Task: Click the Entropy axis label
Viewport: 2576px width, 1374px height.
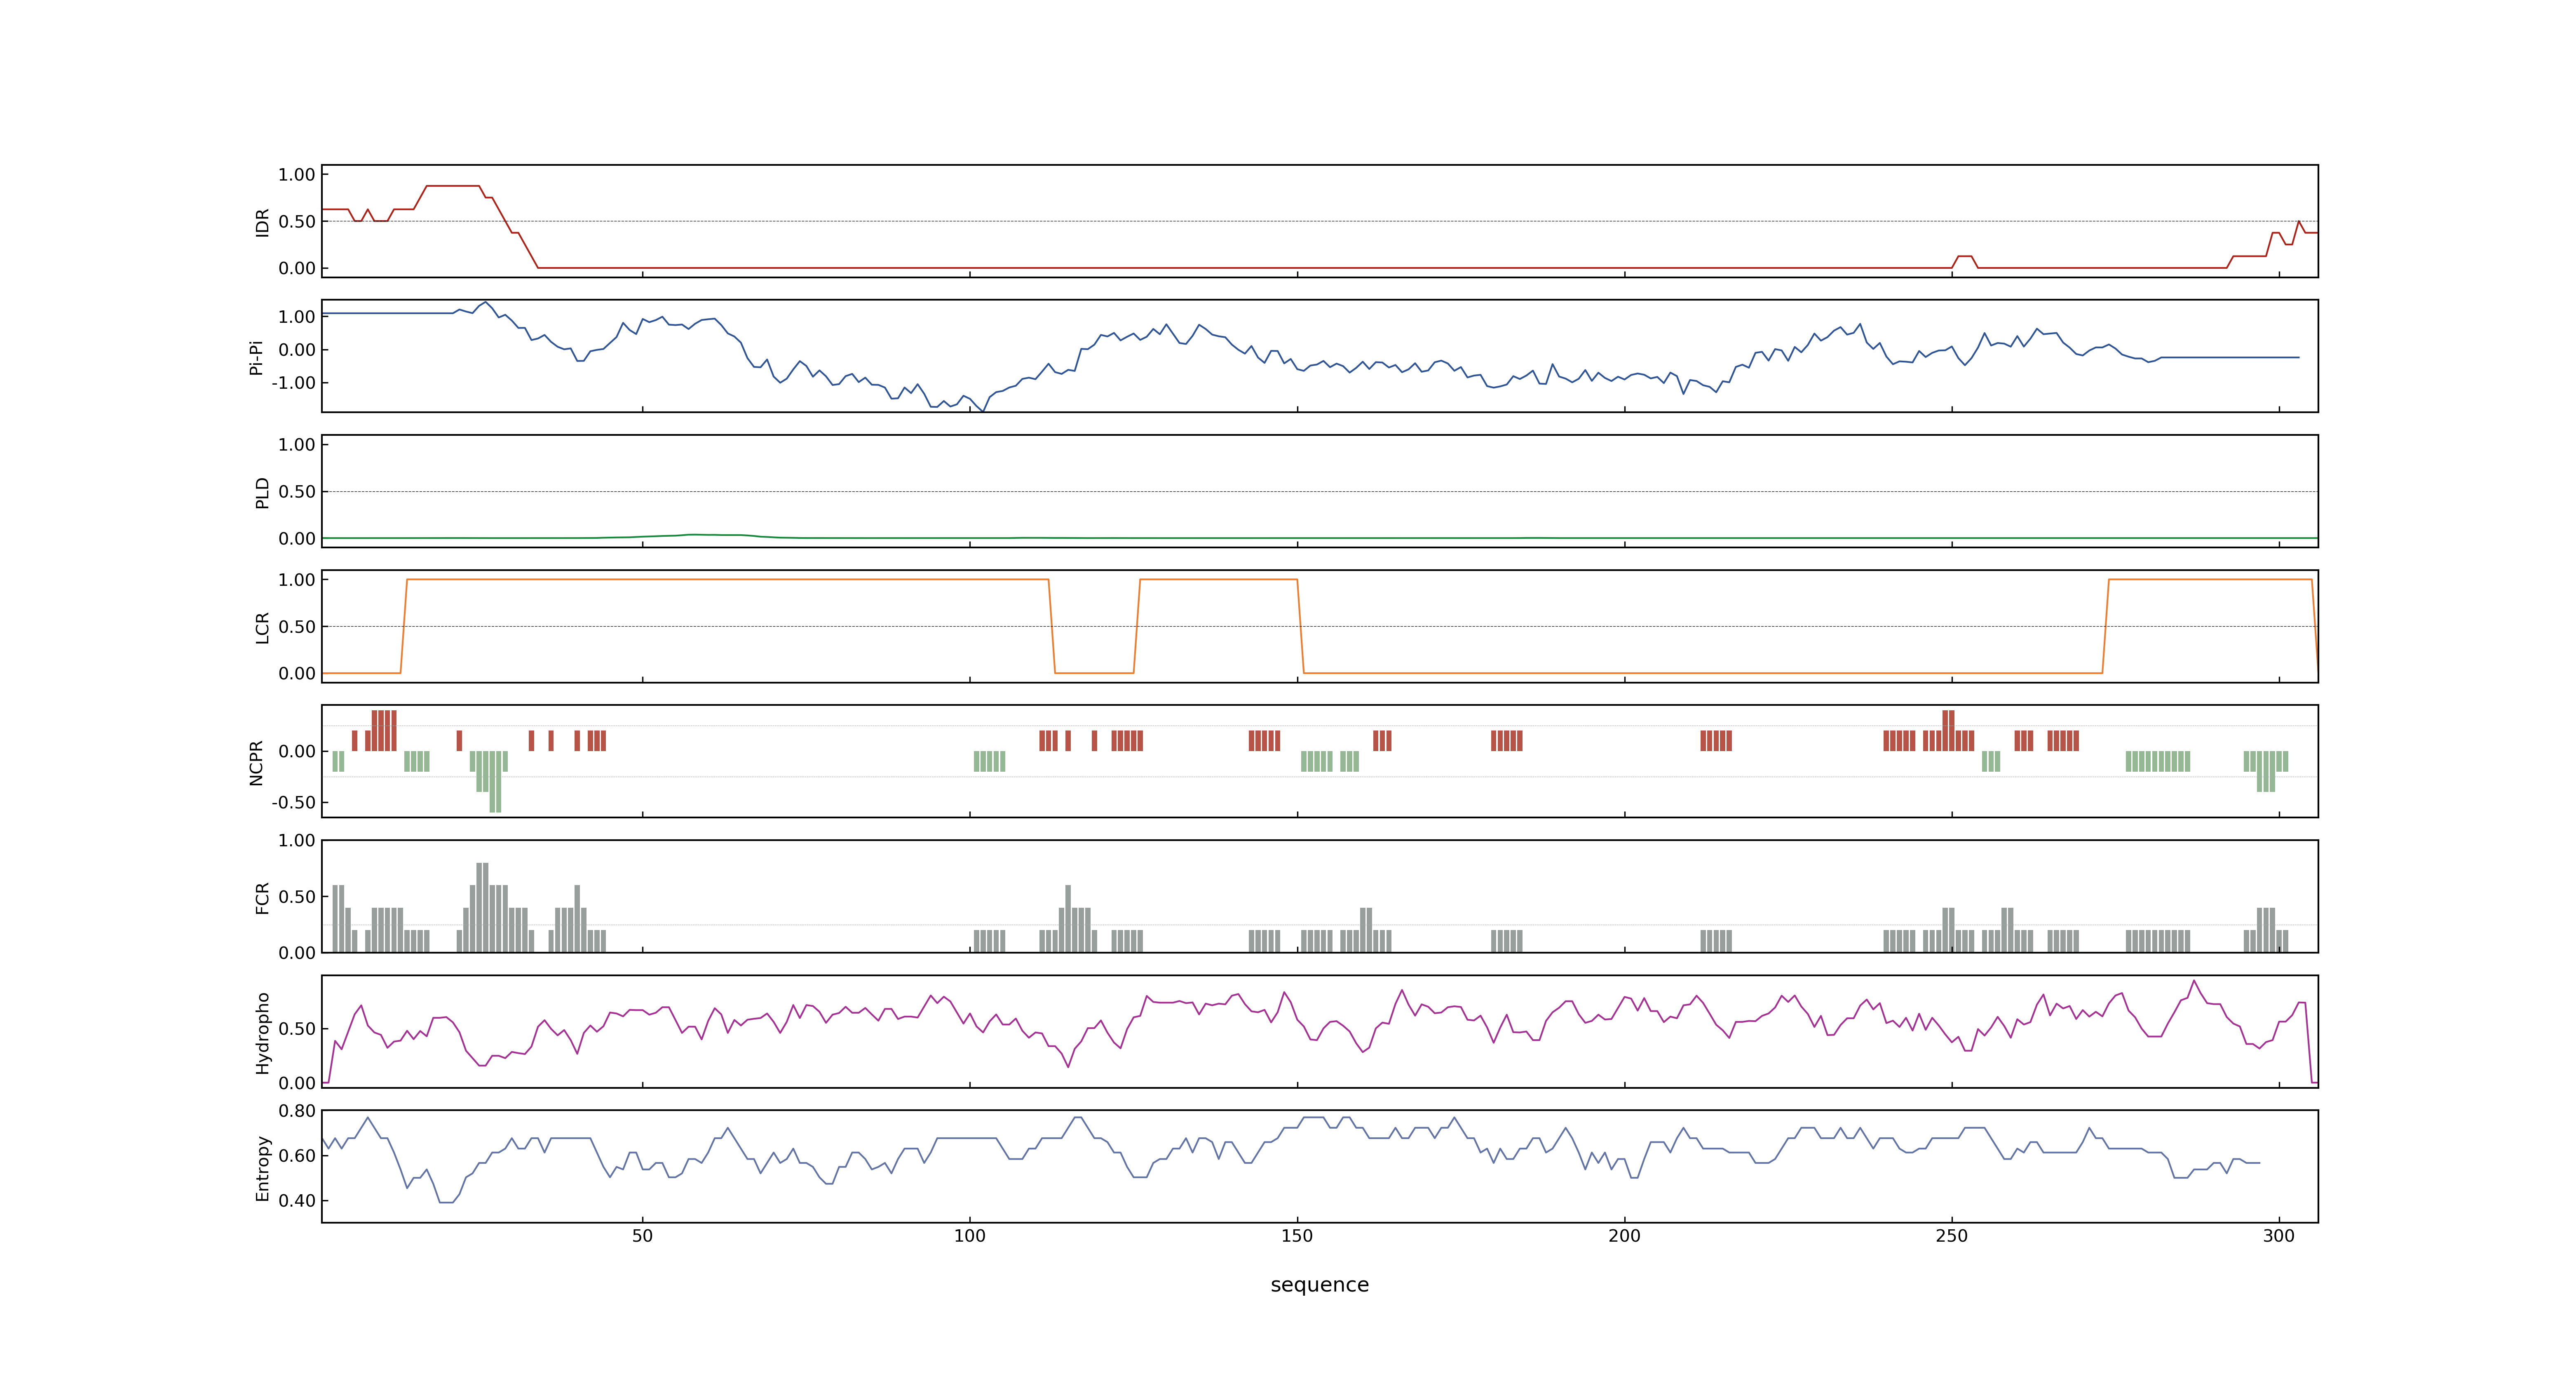Action: pos(262,1167)
